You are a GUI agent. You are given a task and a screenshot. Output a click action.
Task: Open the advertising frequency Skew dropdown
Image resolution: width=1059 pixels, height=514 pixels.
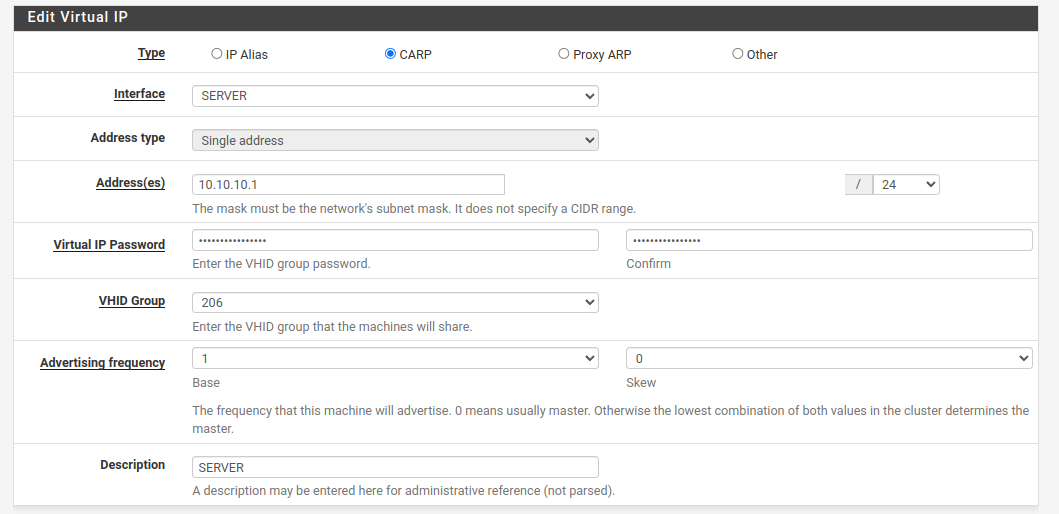829,358
